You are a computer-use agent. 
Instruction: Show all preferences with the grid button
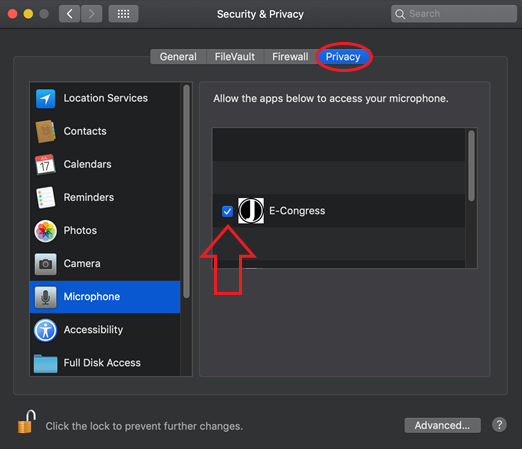click(x=123, y=14)
